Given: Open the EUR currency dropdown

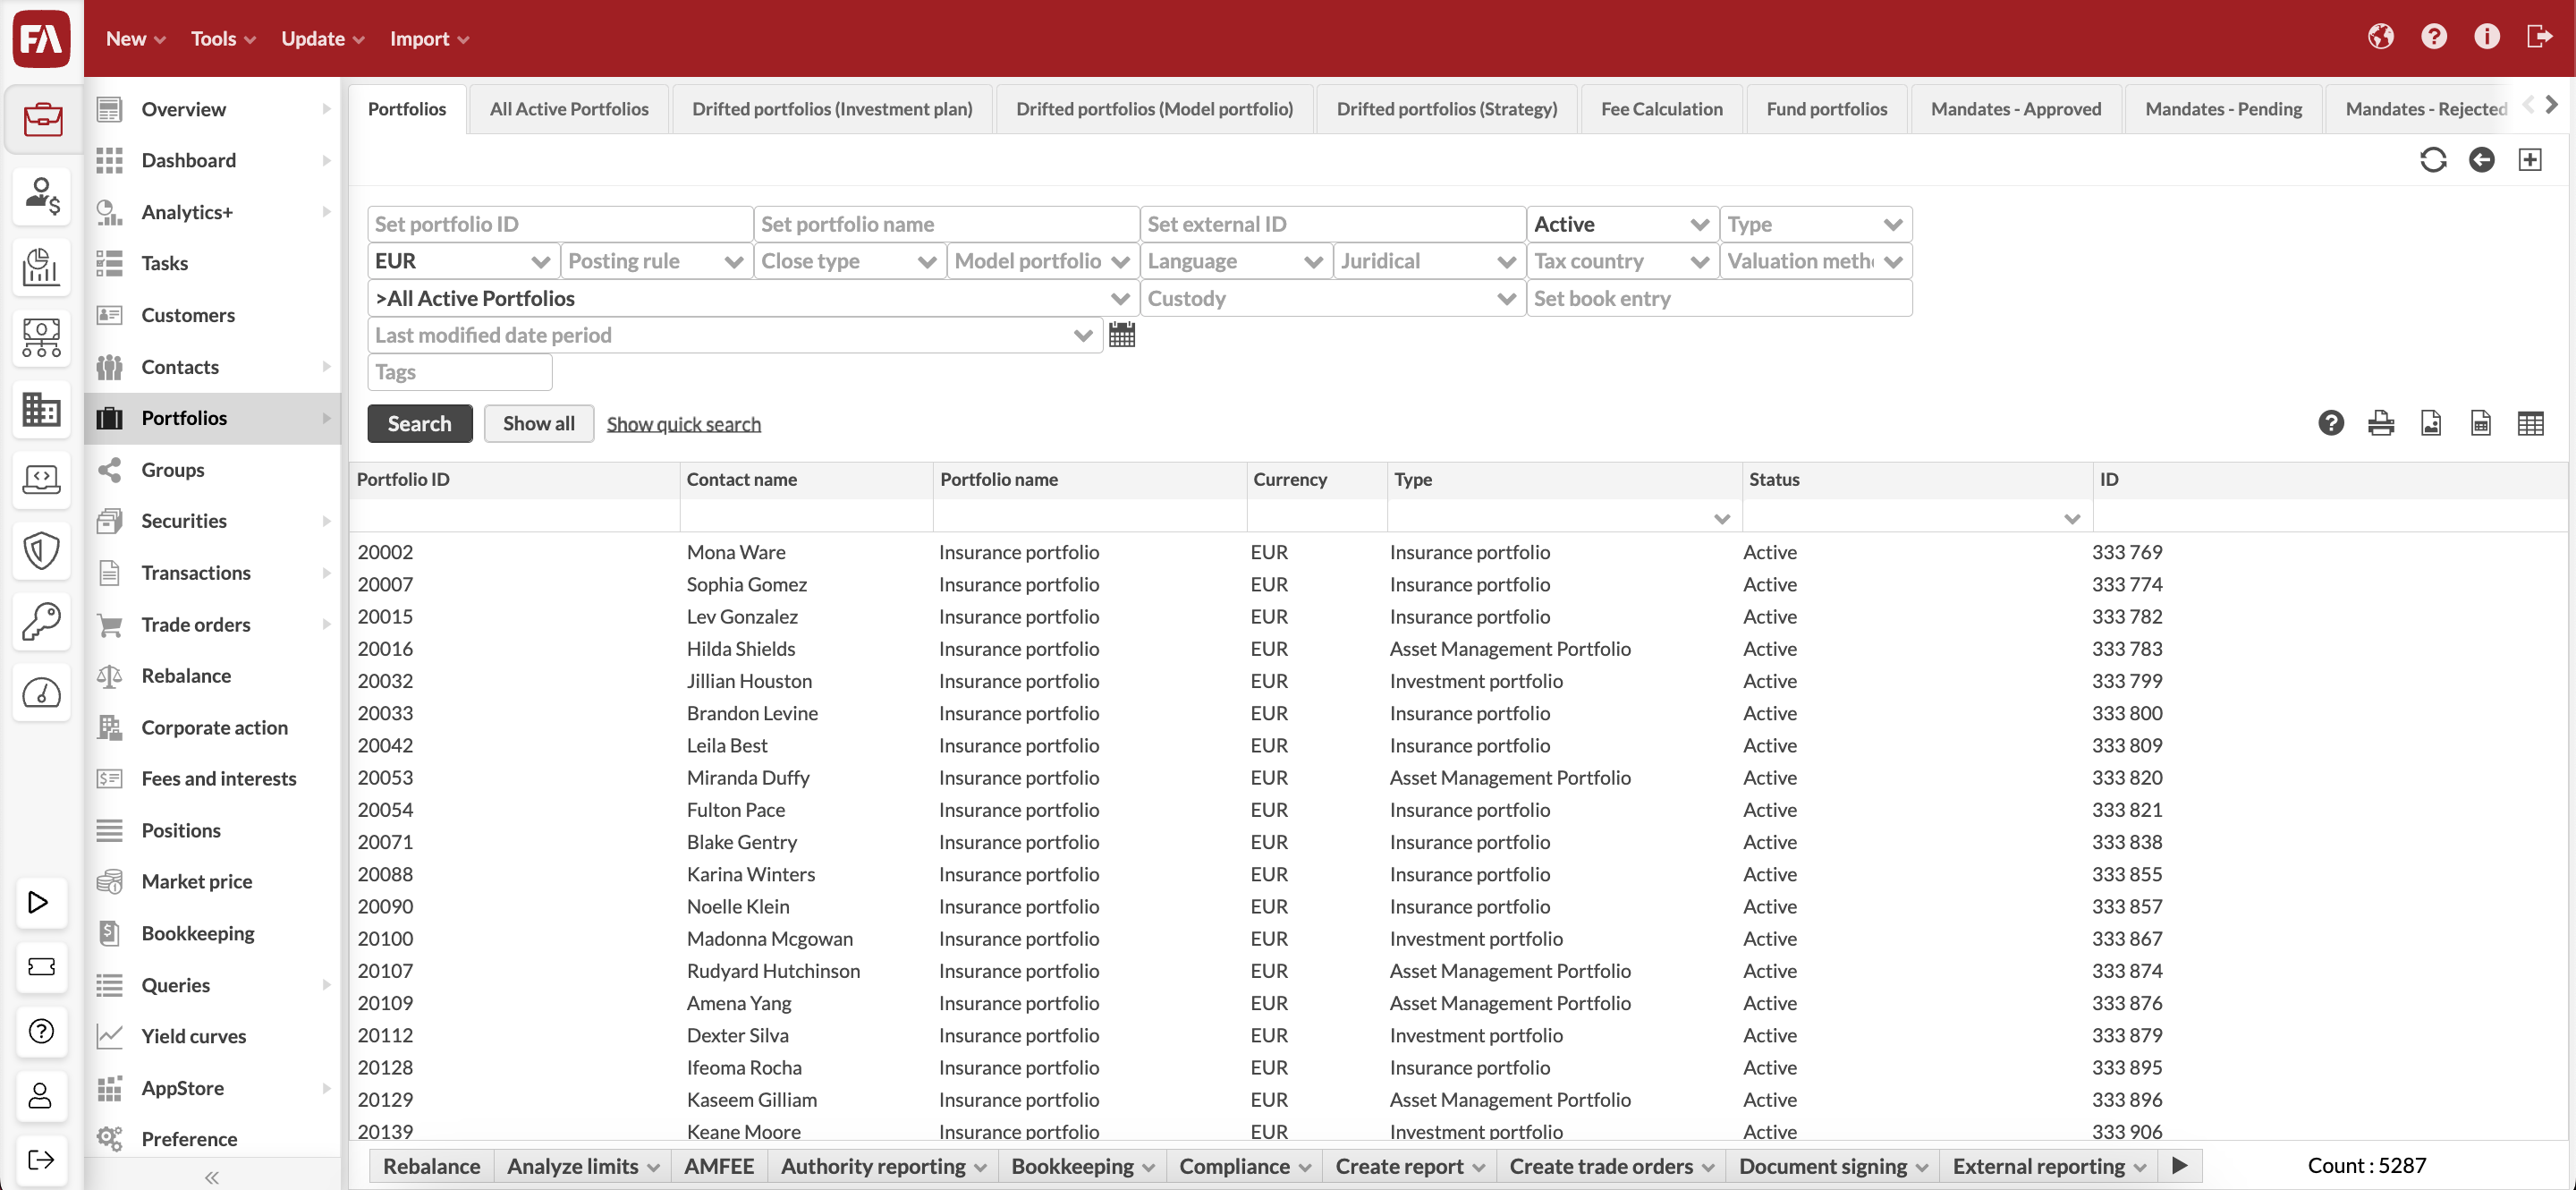Looking at the screenshot, I should click(x=463, y=261).
